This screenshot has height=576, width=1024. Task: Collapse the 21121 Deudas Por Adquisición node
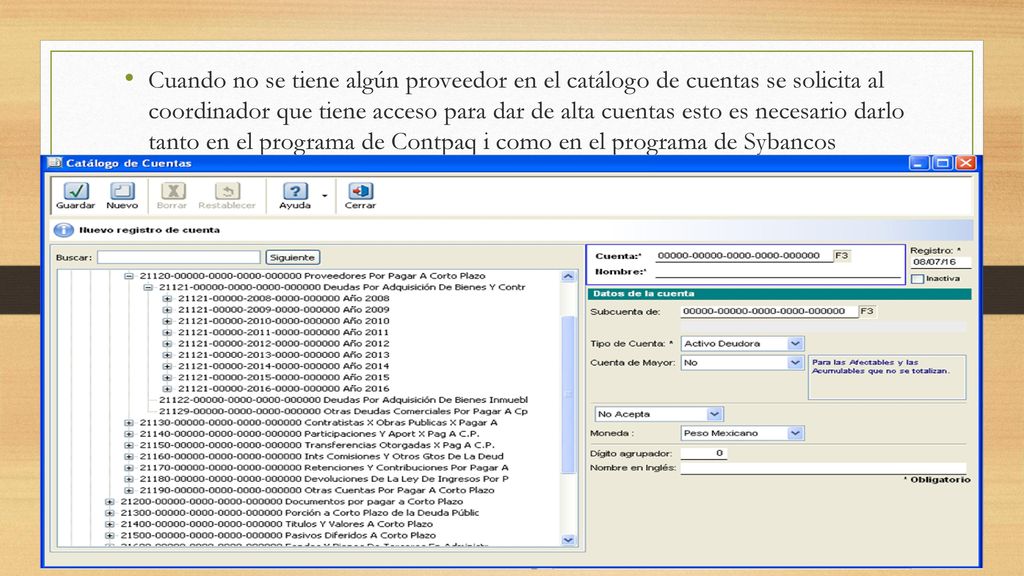148,287
